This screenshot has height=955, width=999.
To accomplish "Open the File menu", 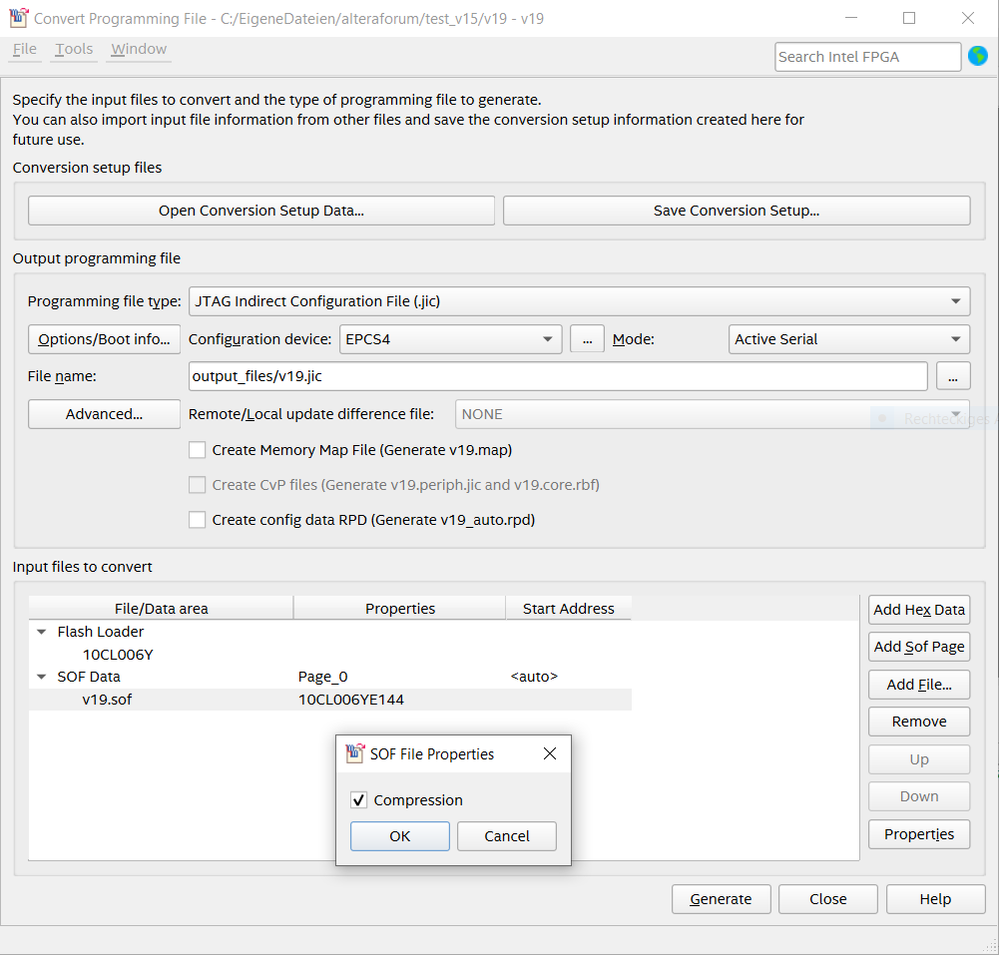I will pos(25,49).
